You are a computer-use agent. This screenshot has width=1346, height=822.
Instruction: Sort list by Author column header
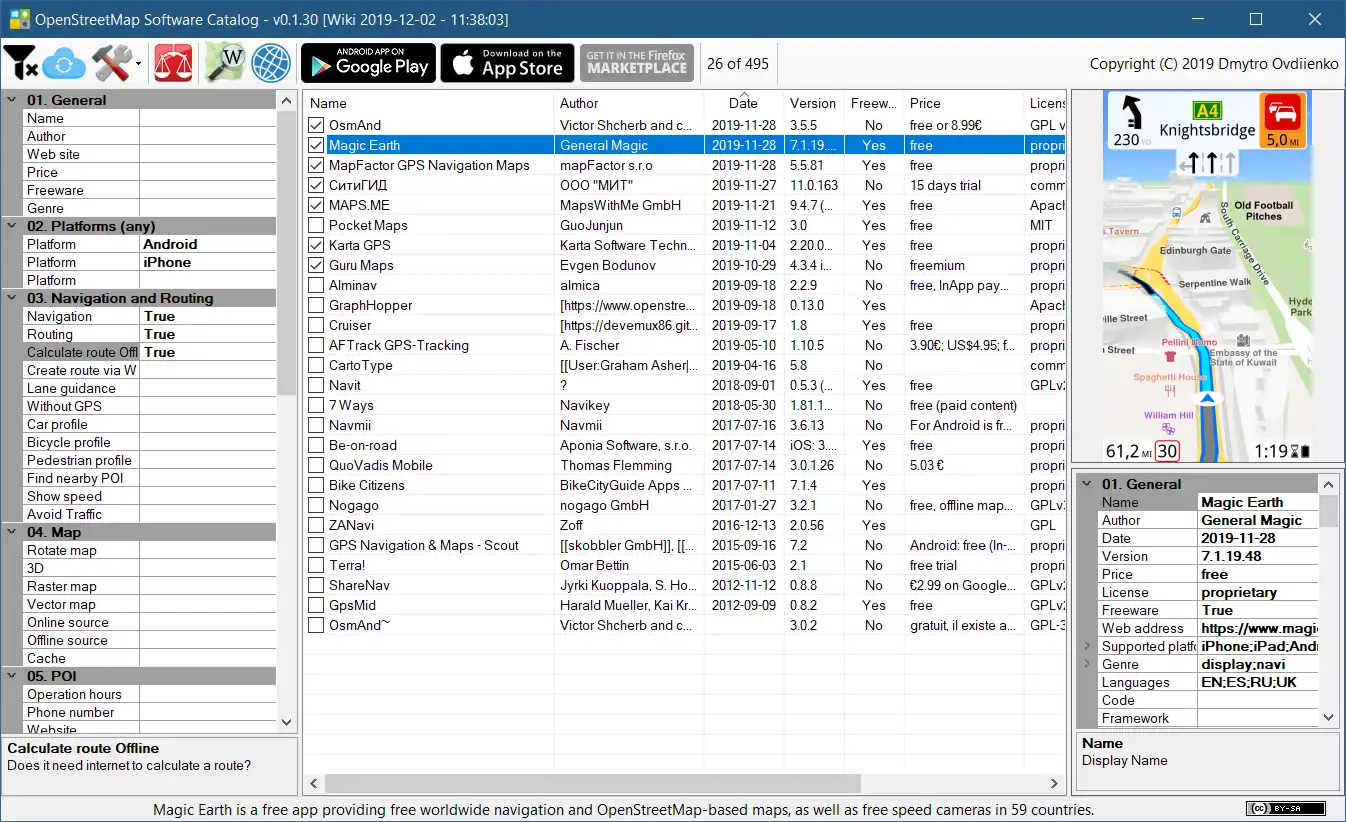coord(629,103)
